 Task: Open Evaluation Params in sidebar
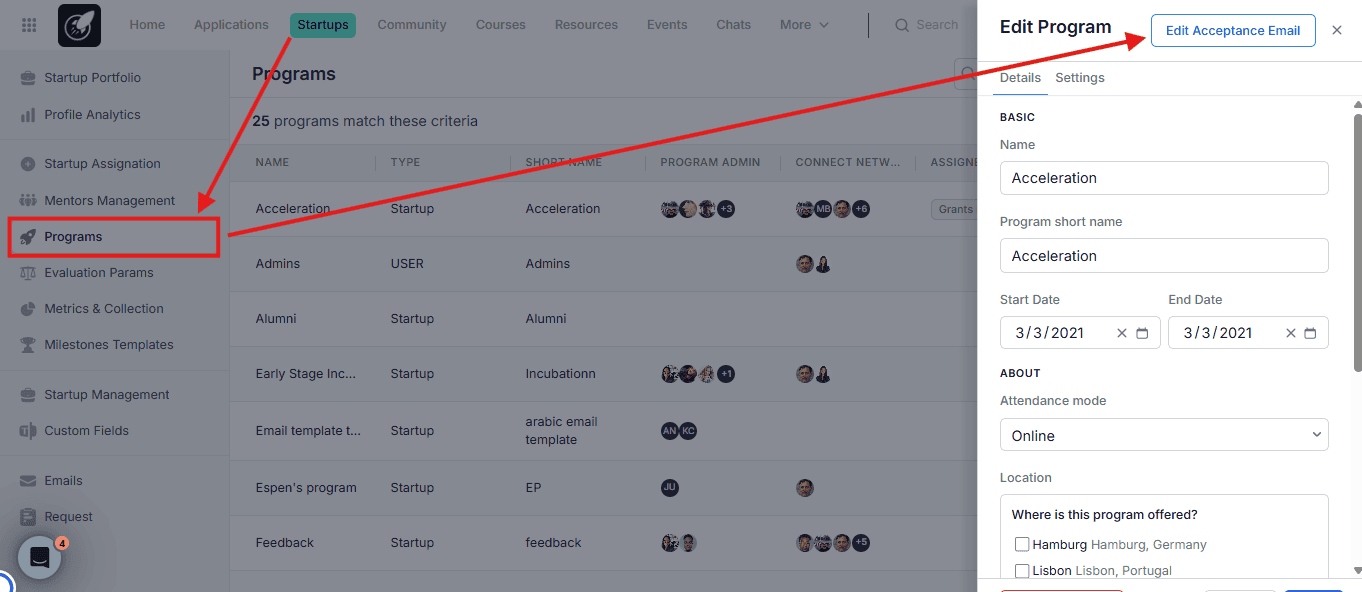coord(98,272)
